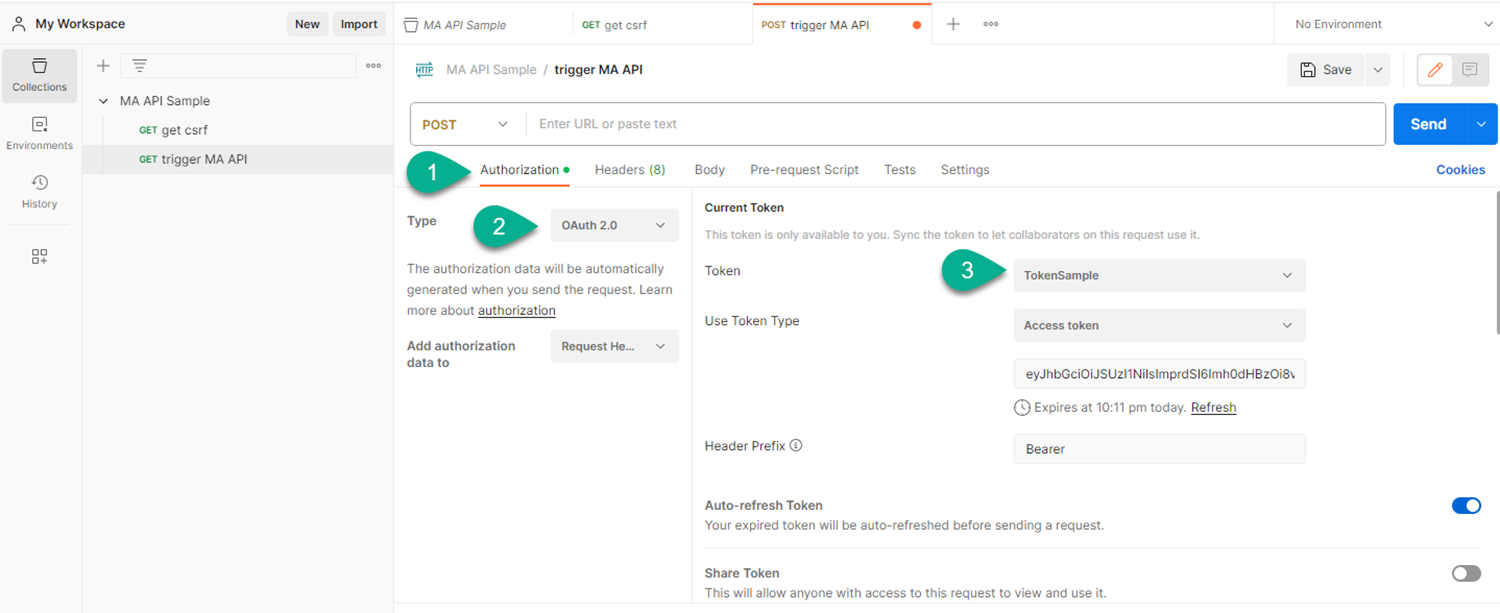The height and width of the screenshot is (613, 1500).
Task: Click the access token value field
Action: (x=1159, y=374)
